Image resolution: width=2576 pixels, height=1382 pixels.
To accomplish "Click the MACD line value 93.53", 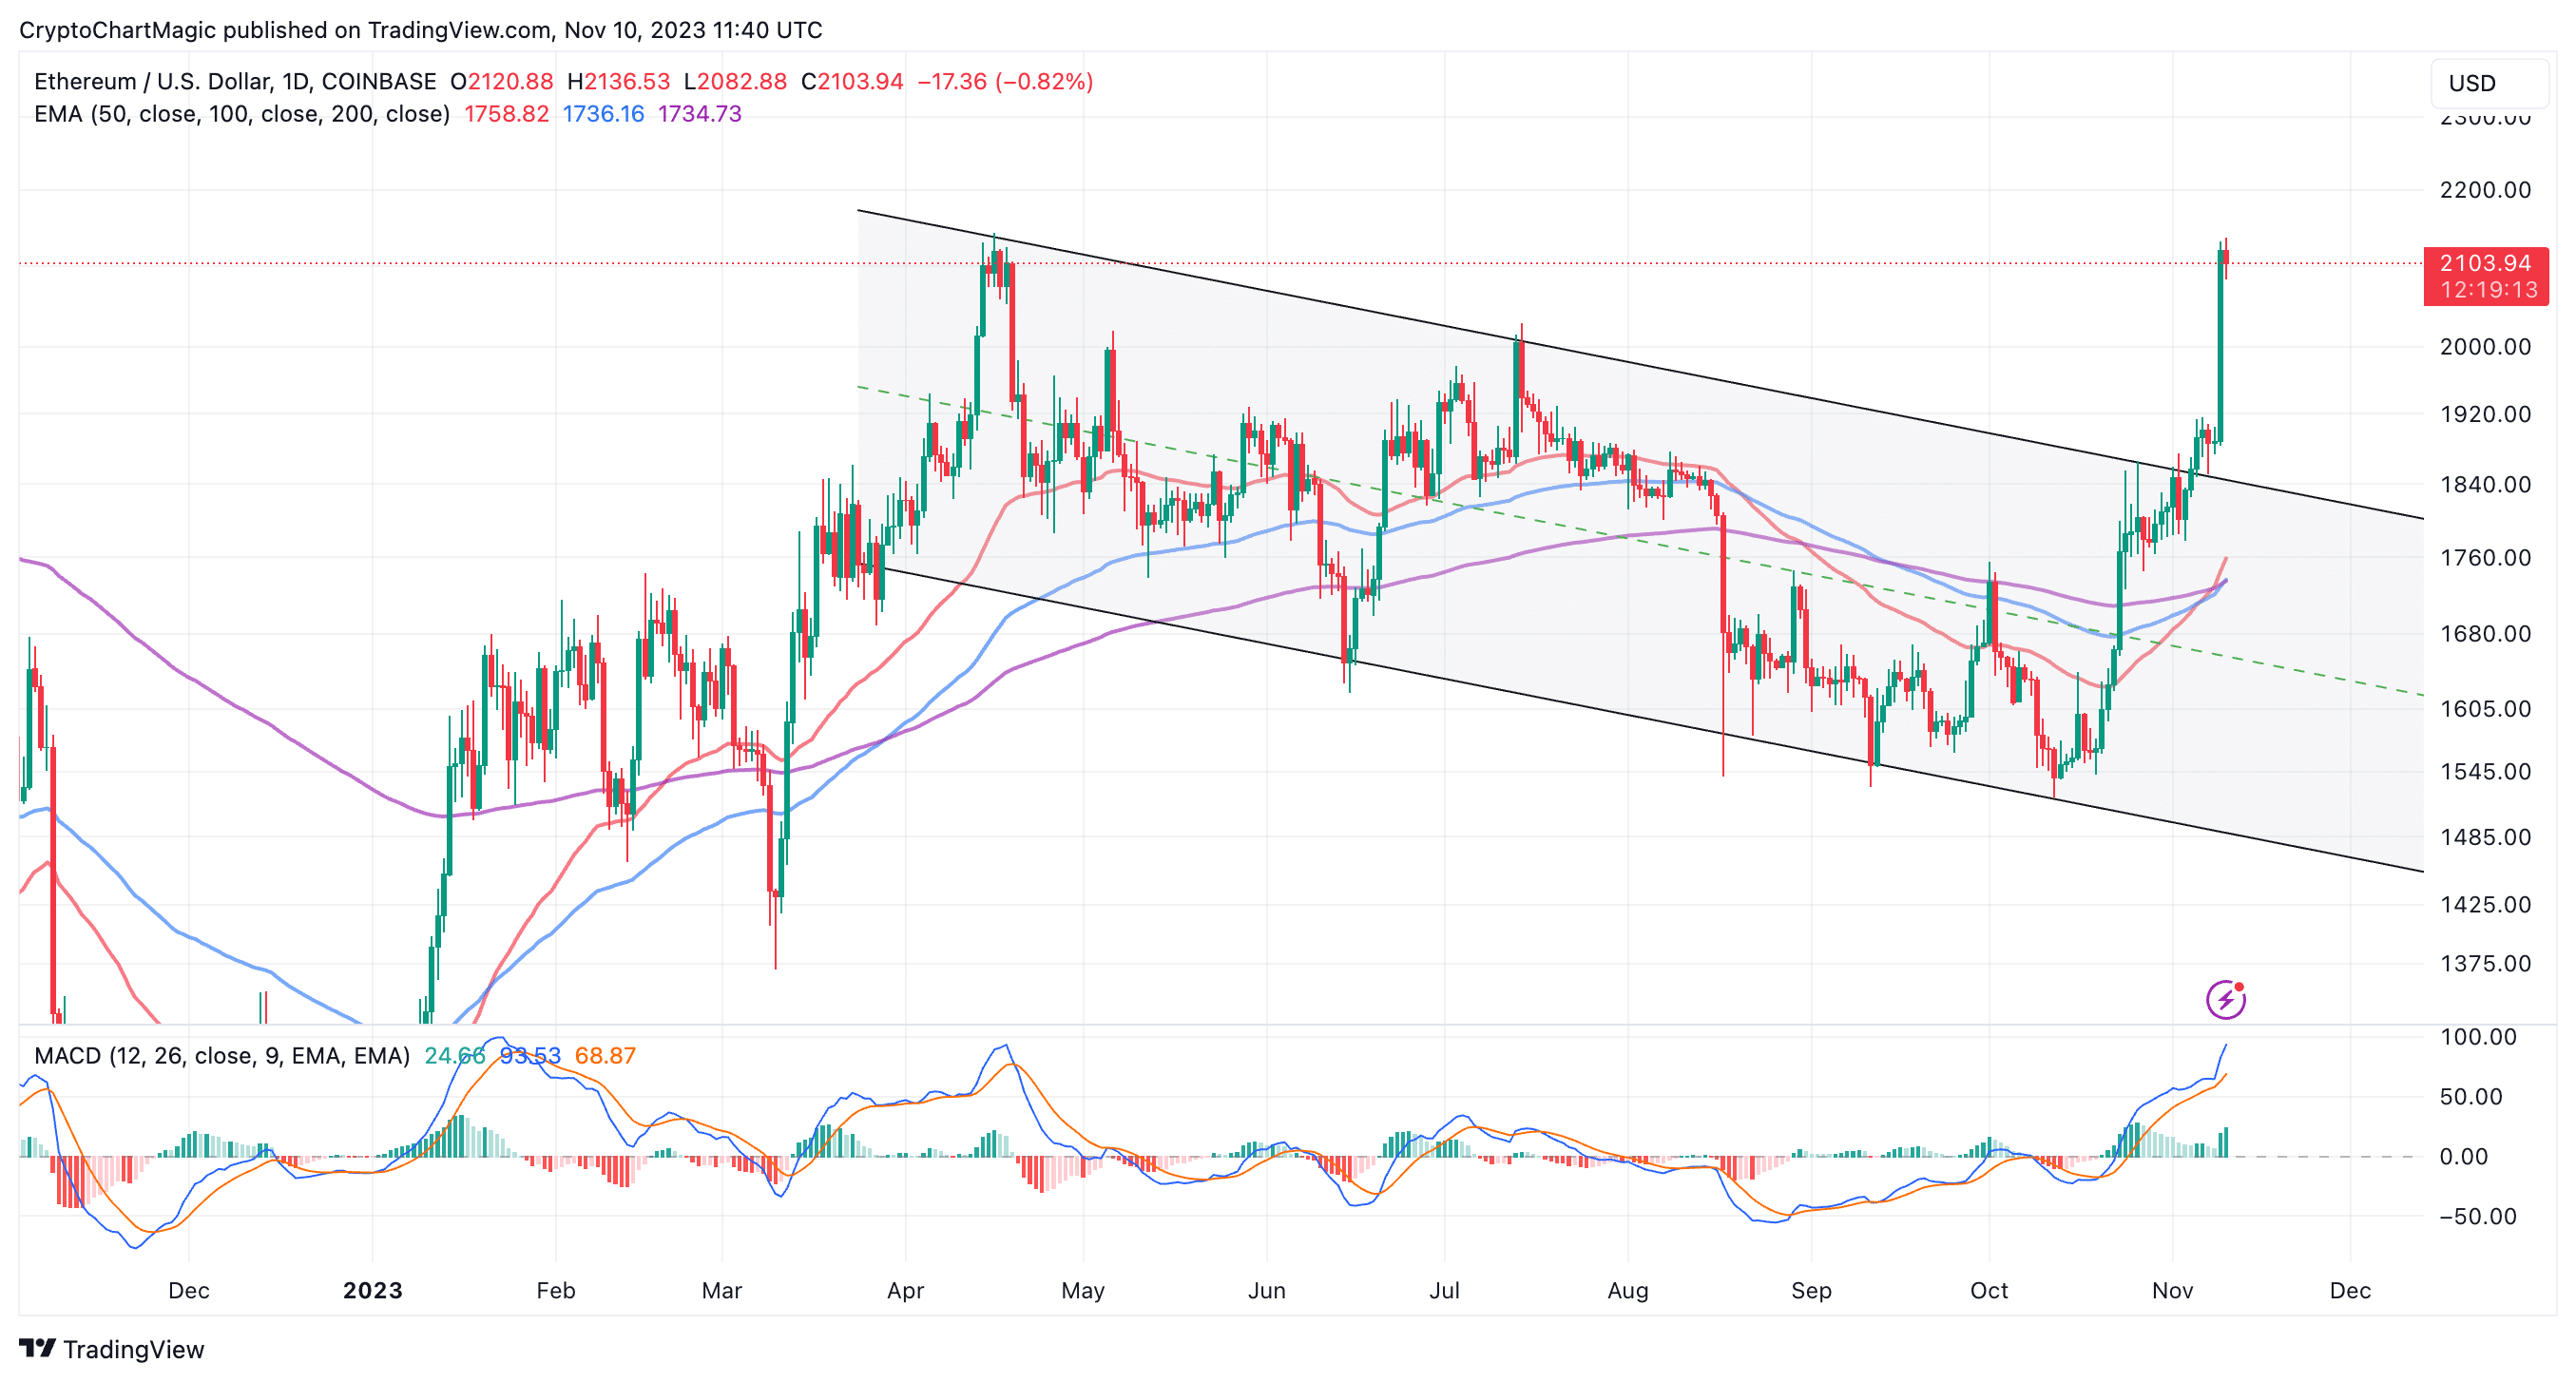I will (529, 1056).
